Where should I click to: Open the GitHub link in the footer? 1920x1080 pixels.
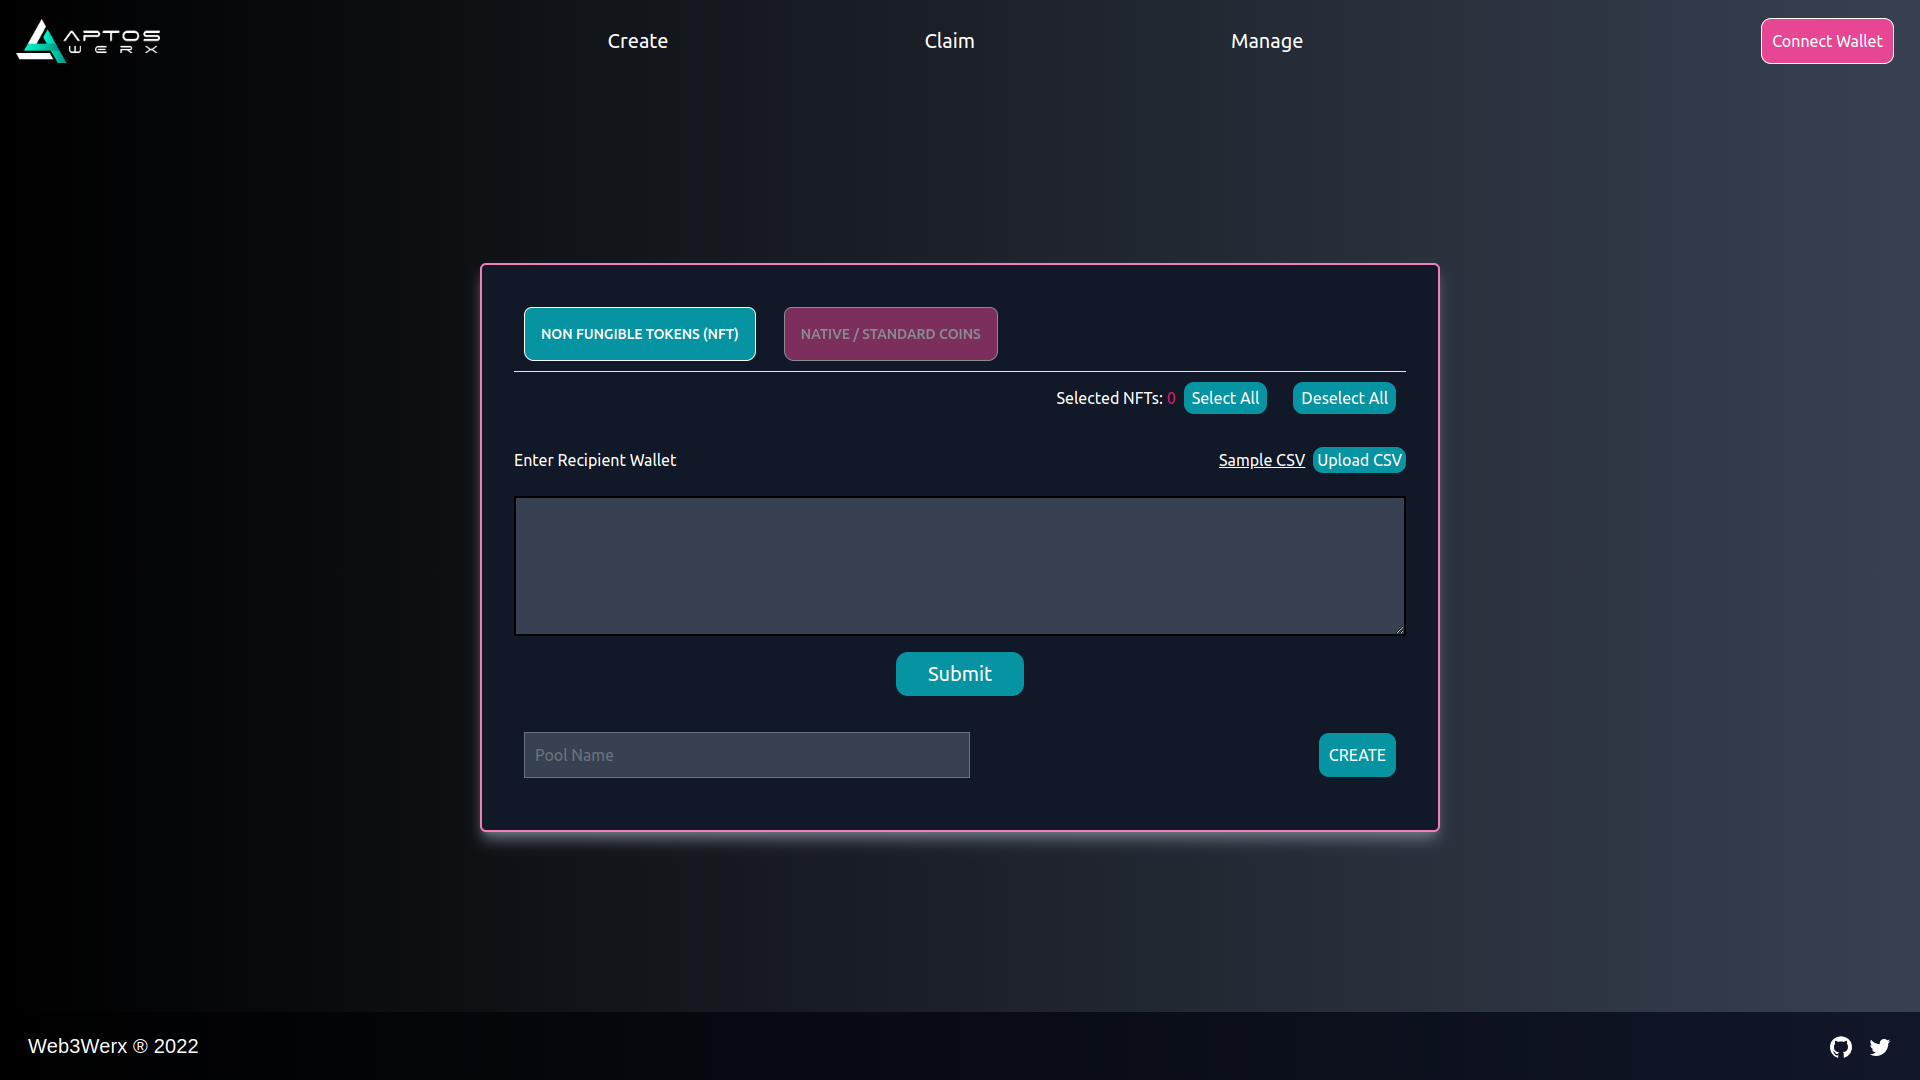pos(1840,1047)
